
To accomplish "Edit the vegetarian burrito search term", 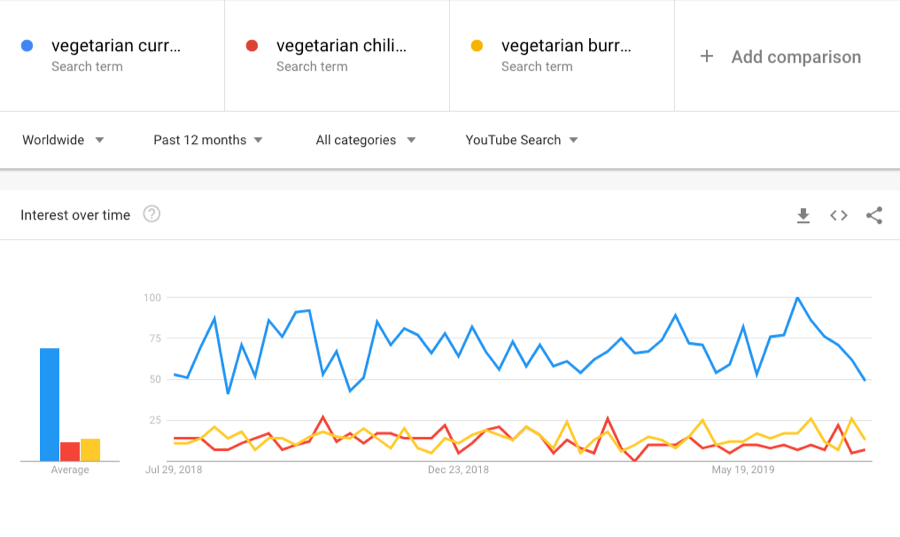I will click(566, 46).
